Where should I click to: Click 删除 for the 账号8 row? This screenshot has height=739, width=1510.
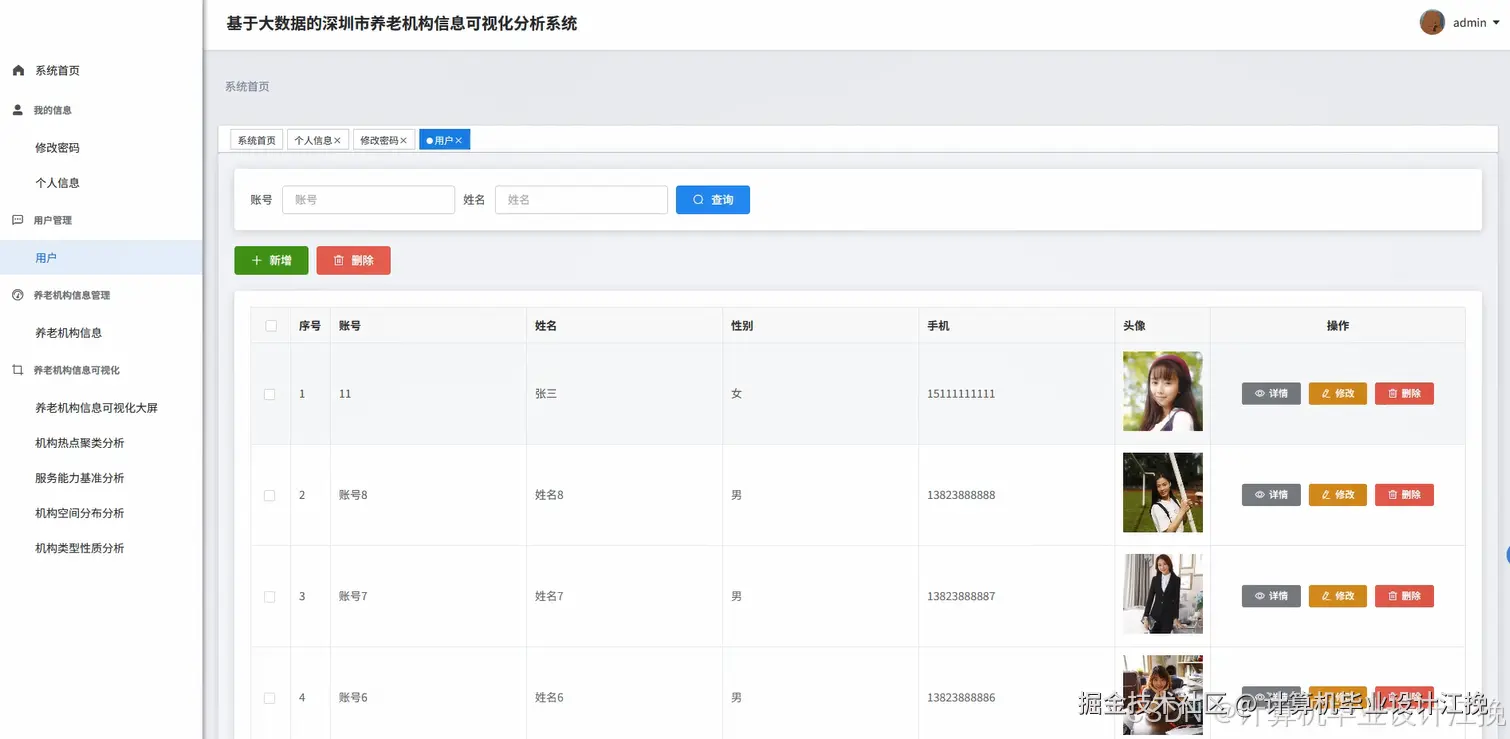point(1404,495)
